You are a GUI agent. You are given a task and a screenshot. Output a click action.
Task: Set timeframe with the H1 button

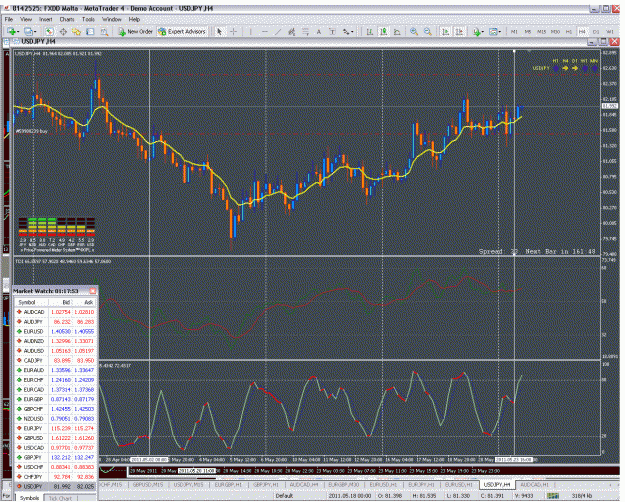click(569, 31)
